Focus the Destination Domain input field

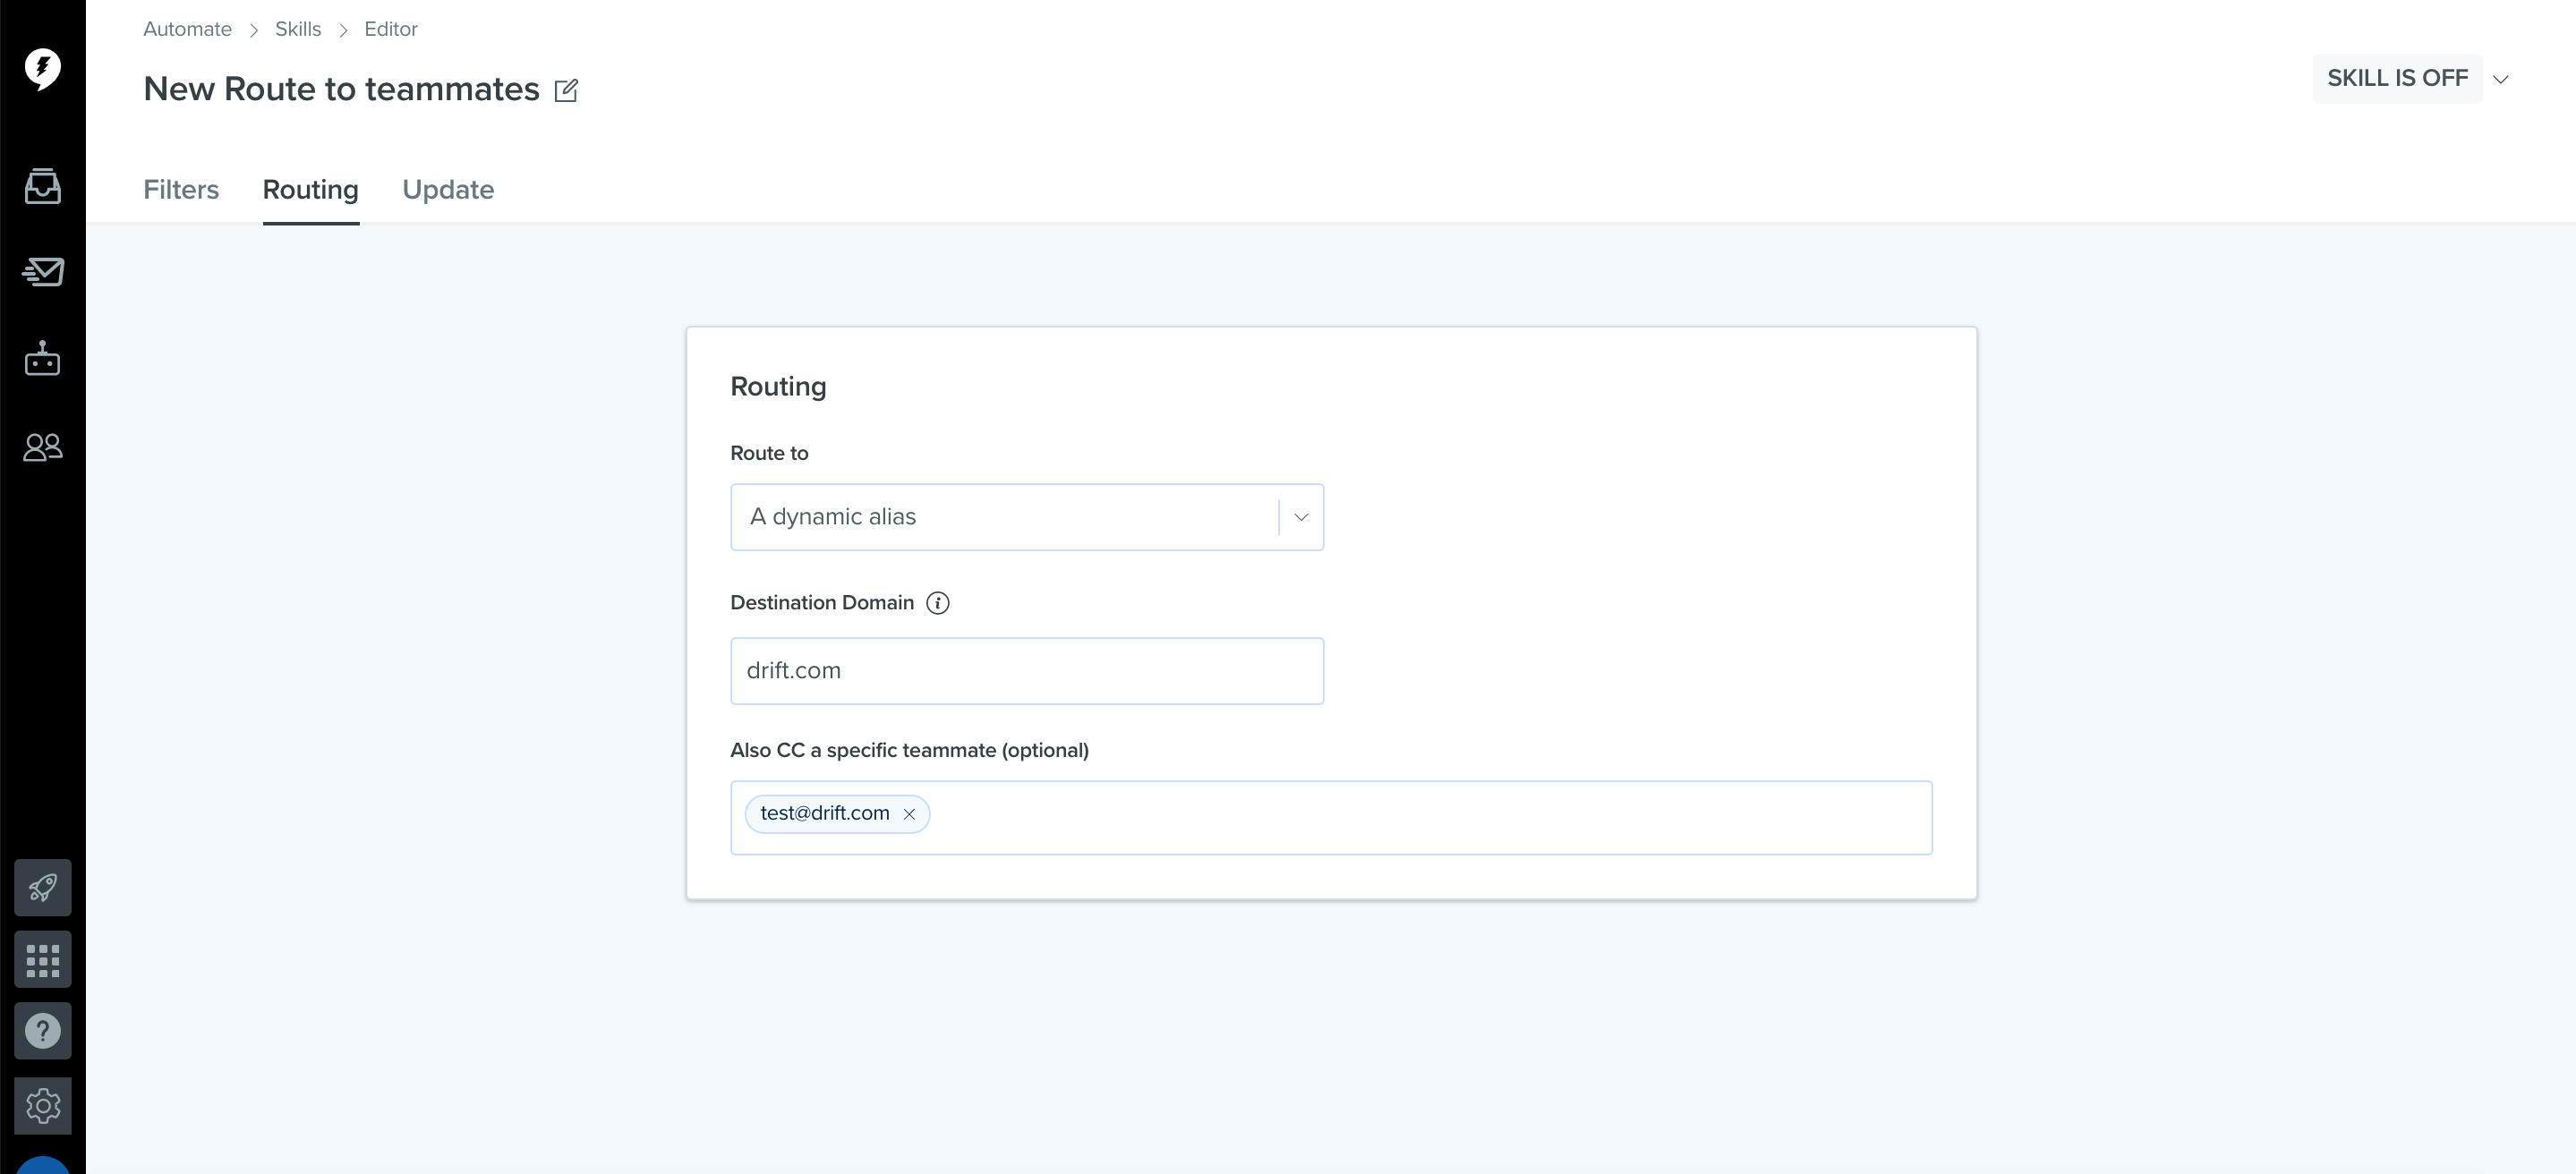click(1027, 671)
